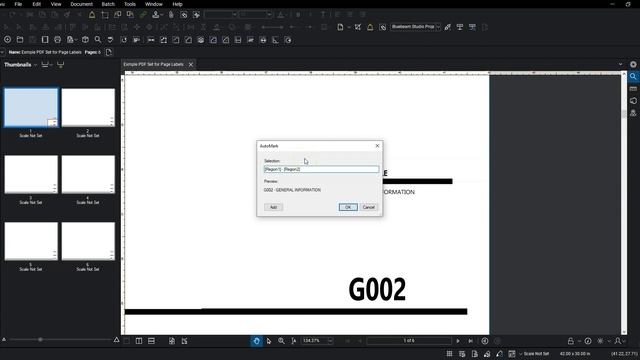Close the AutoMark dialog

point(377,146)
